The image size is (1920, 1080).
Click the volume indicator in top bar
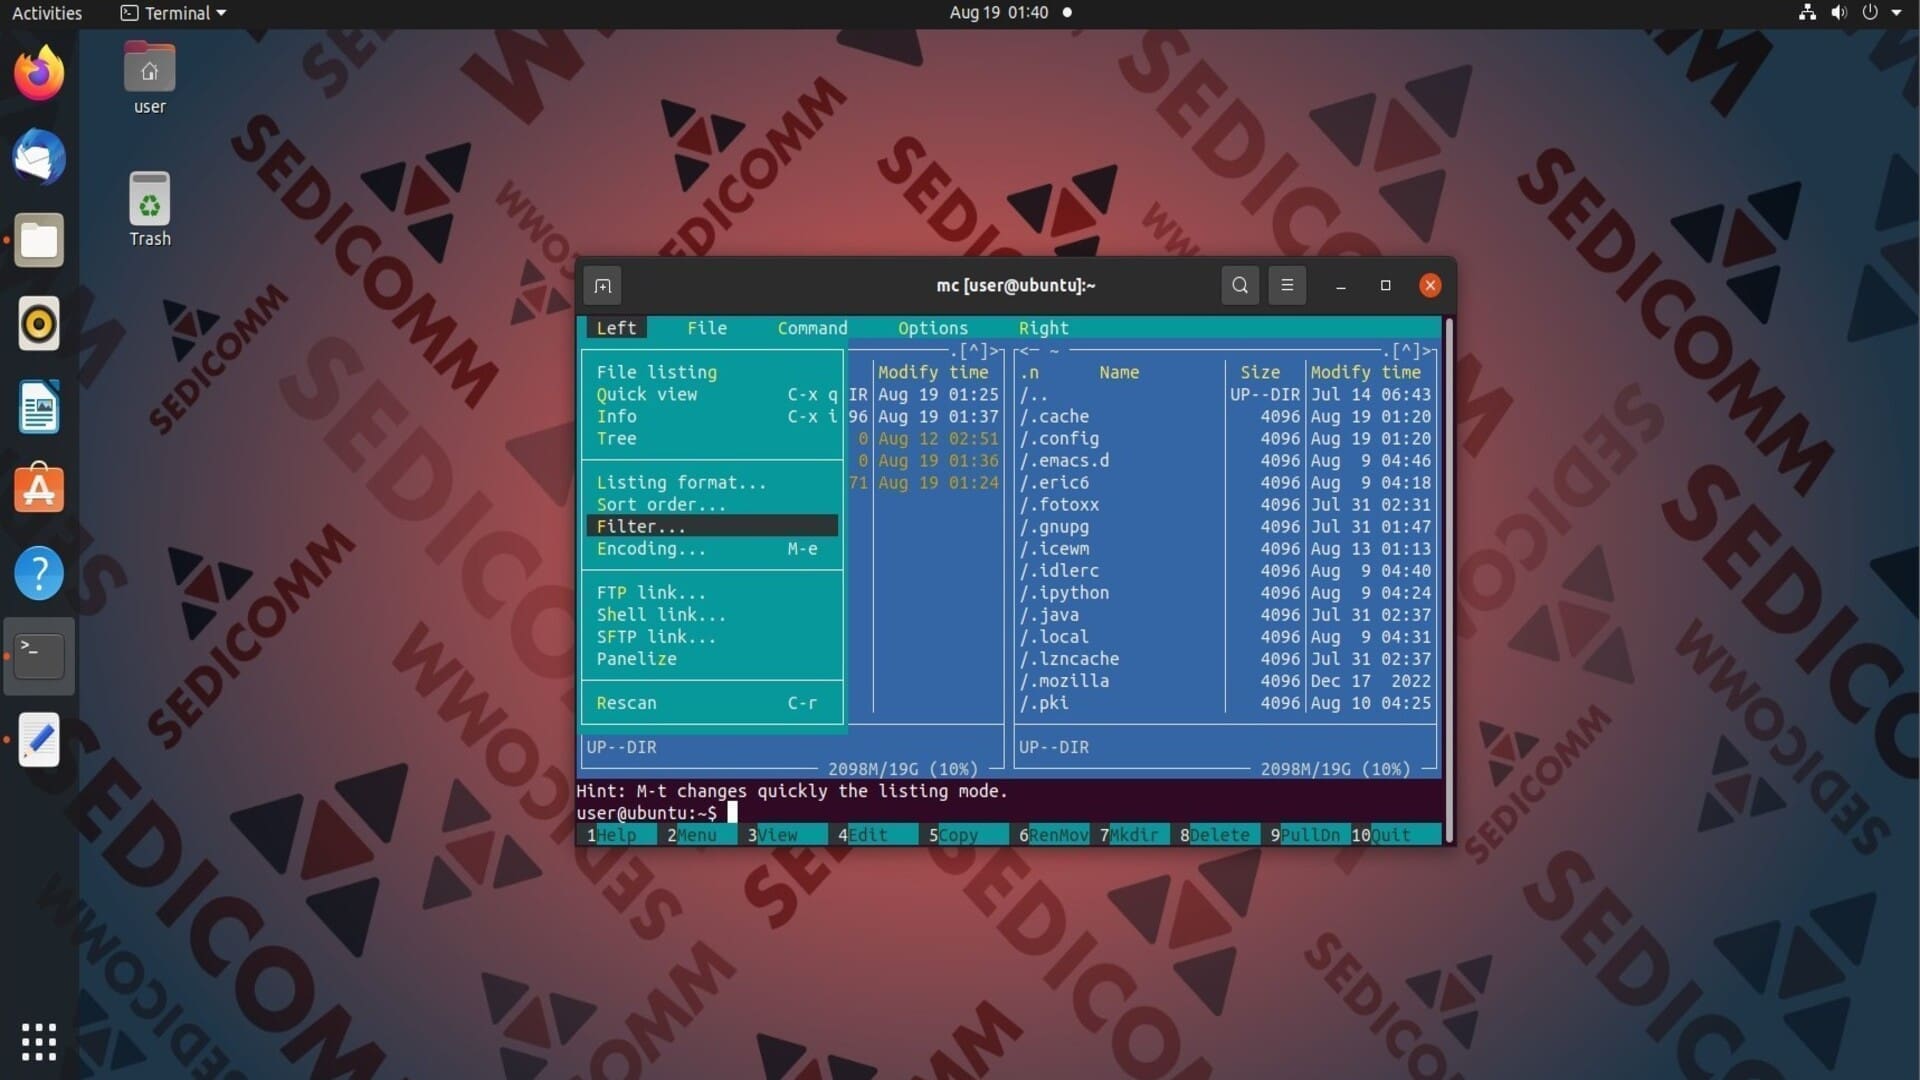point(1838,13)
